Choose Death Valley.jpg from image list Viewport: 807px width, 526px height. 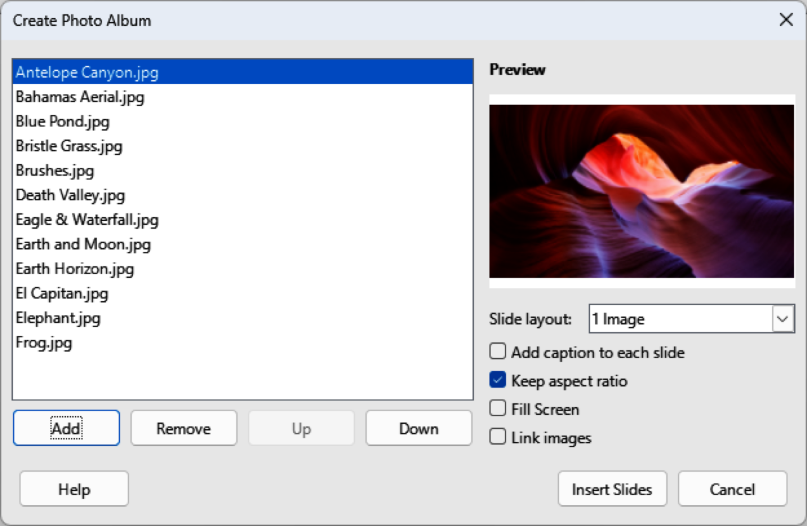pos(70,195)
